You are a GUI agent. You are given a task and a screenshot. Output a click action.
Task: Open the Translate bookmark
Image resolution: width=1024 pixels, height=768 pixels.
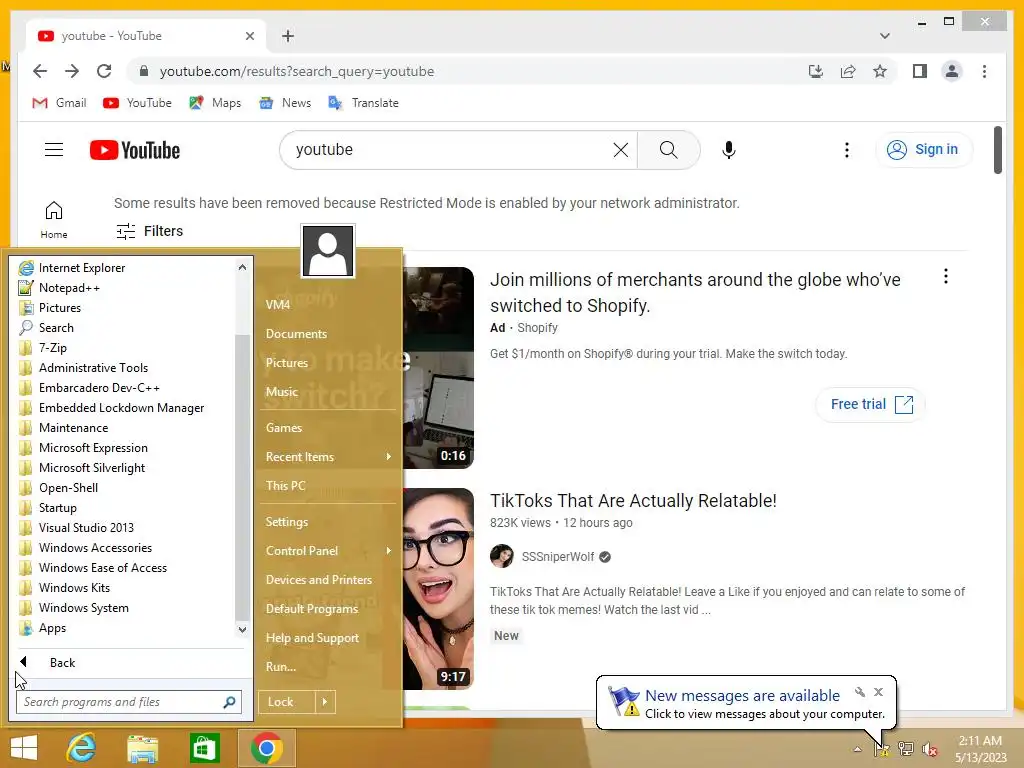(363, 103)
